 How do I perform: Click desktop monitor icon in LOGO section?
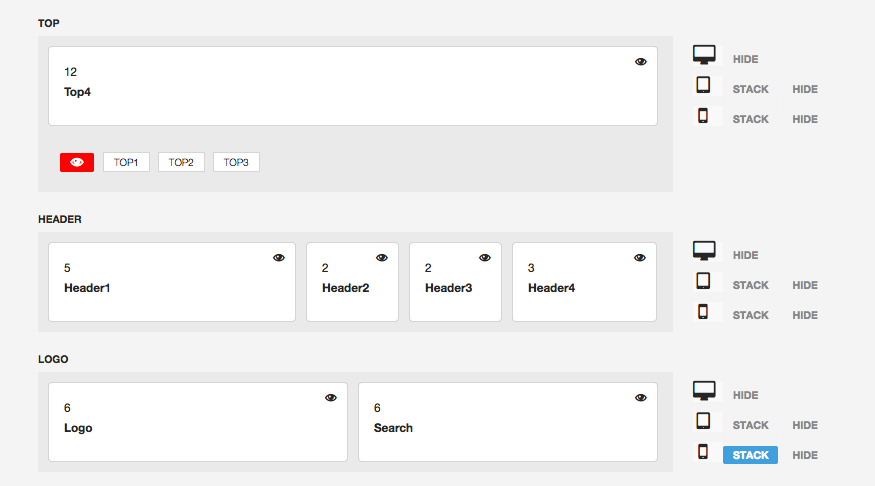pos(704,391)
